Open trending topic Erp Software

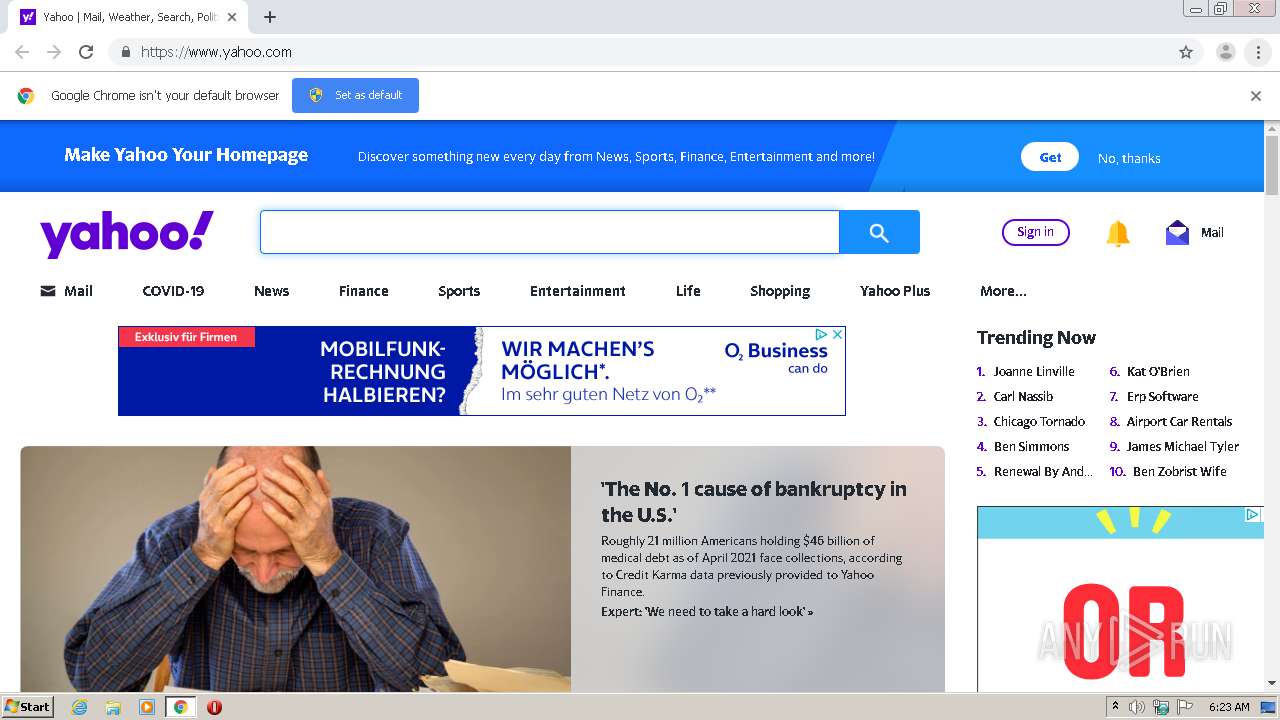1162,396
